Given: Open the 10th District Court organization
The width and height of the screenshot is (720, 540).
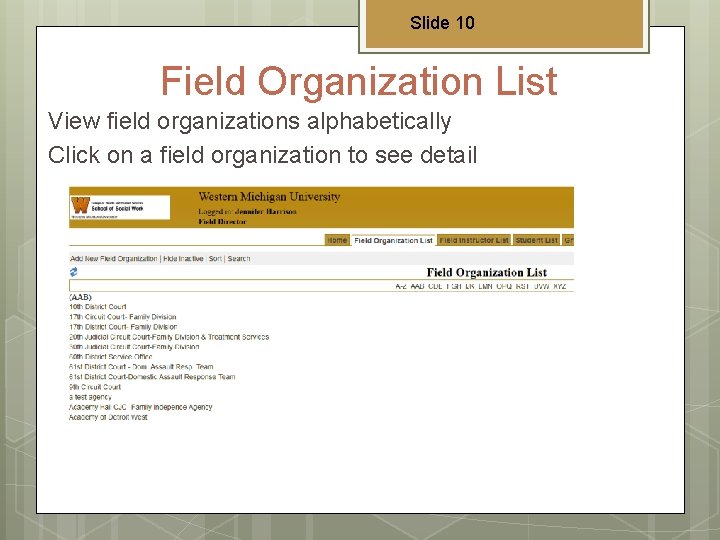Looking at the screenshot, I should click(98, 307).
